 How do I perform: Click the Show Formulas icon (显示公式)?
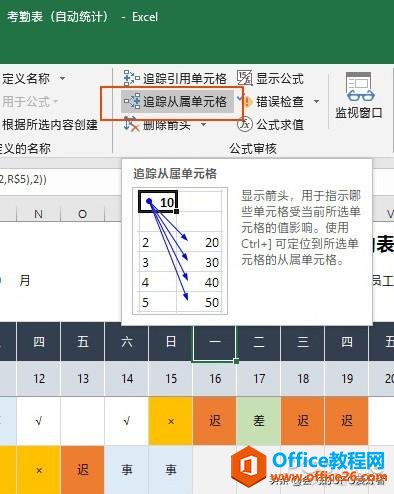(x=245, y=78)
